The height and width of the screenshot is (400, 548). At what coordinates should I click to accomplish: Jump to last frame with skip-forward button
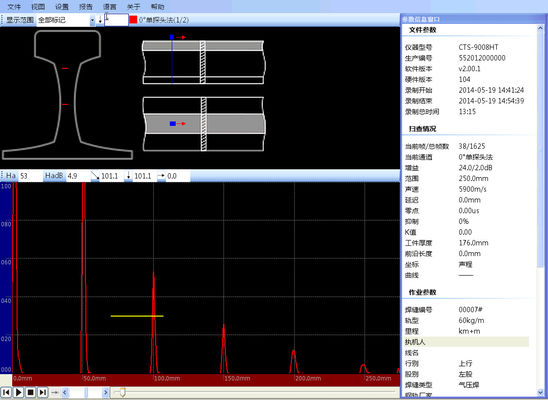click(42, 392)
